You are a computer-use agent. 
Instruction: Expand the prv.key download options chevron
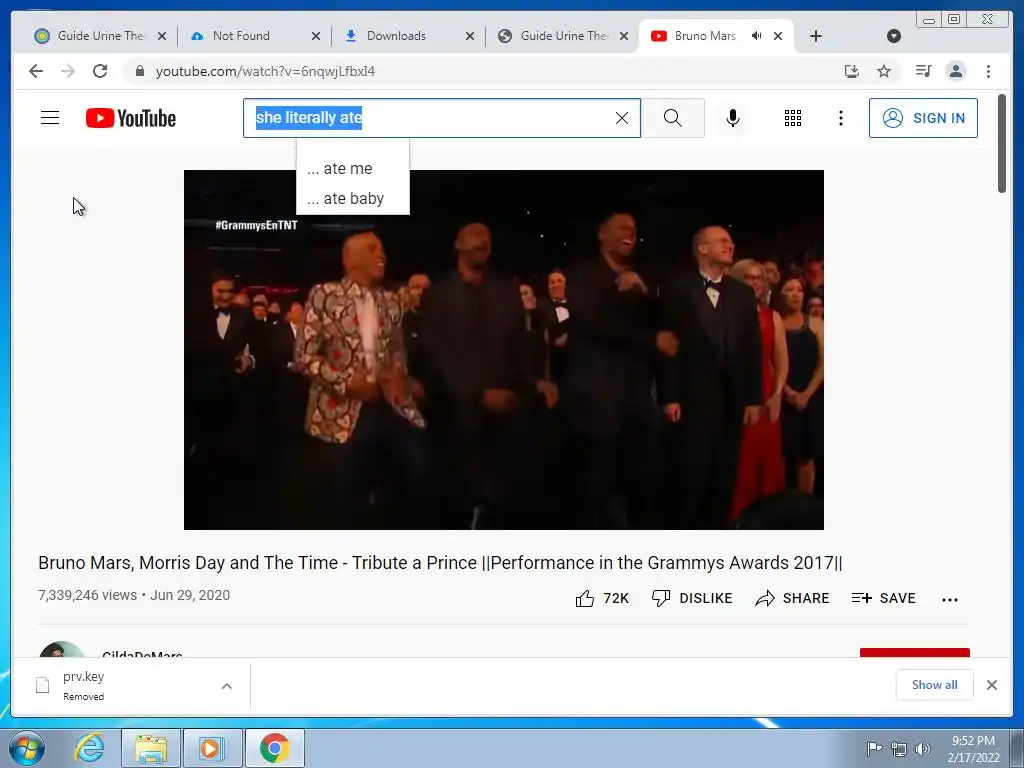[x=227, y=686]
